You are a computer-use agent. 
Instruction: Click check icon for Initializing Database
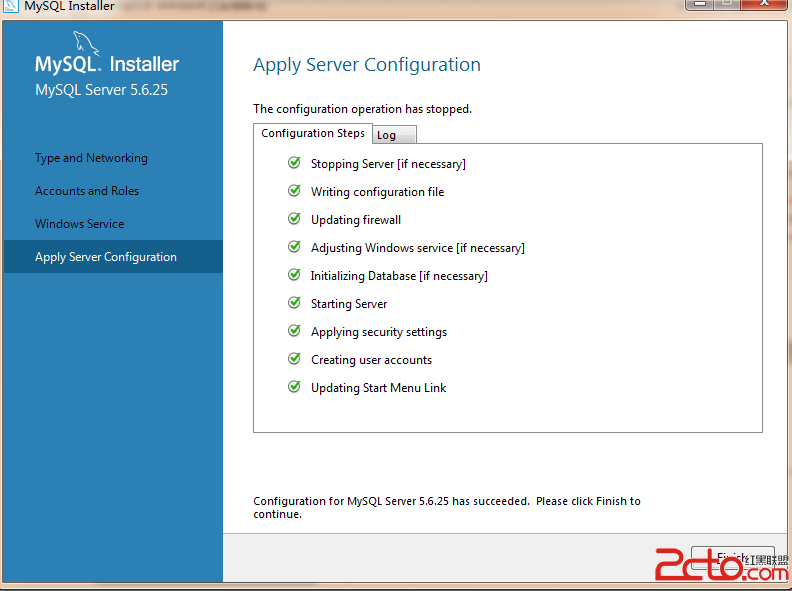click(294, 274)
